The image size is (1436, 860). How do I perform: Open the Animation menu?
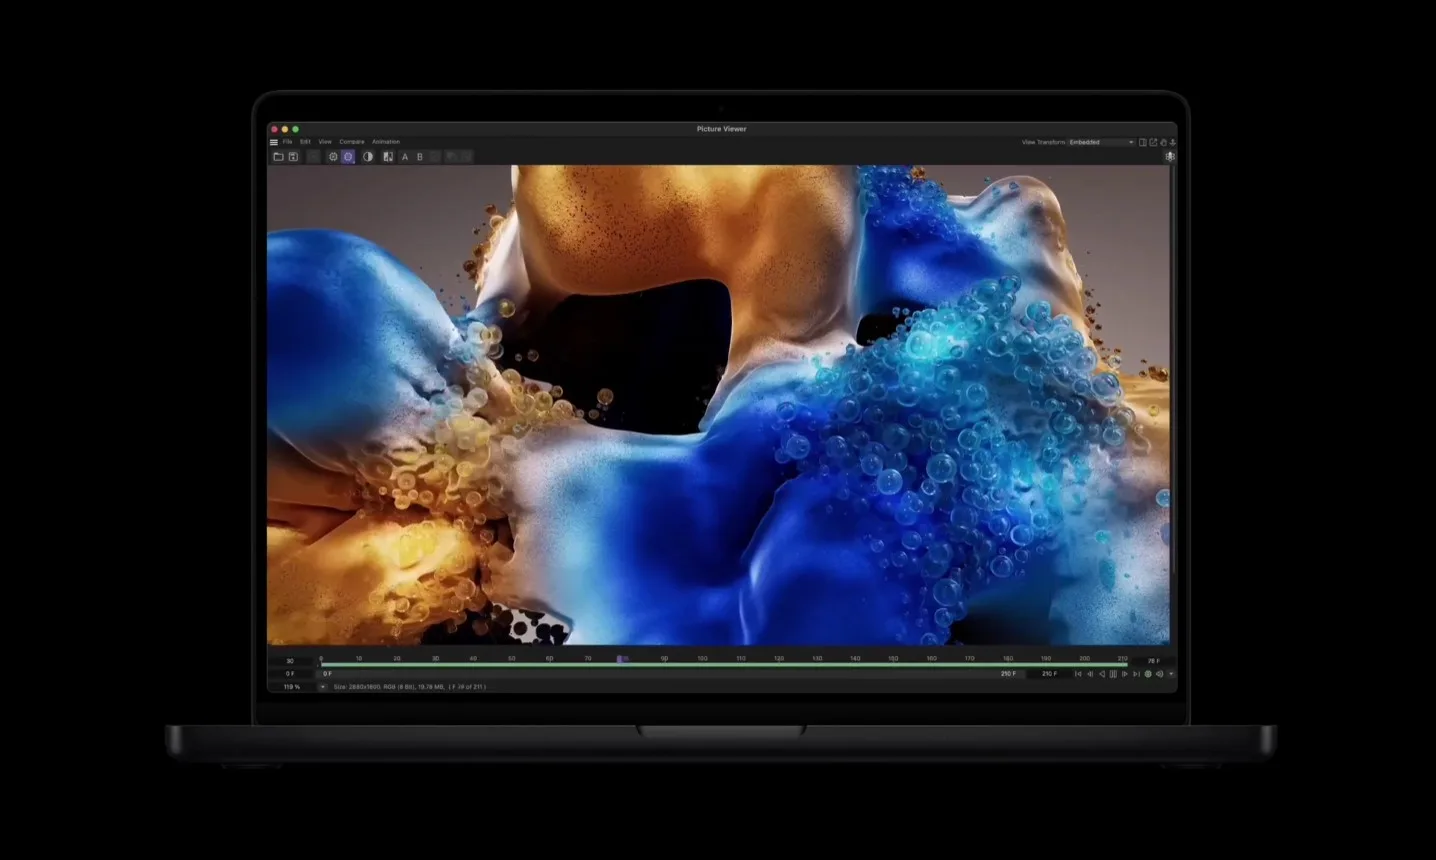(386, 141)
